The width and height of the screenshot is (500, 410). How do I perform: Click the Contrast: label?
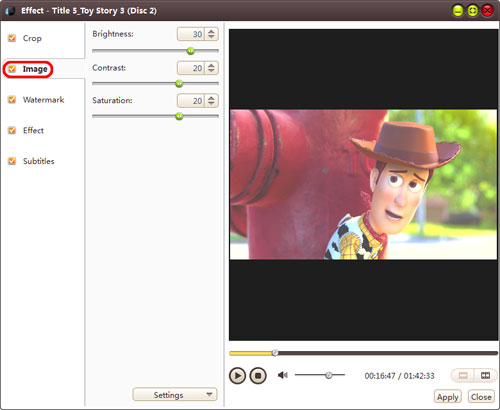coord(109,68)
